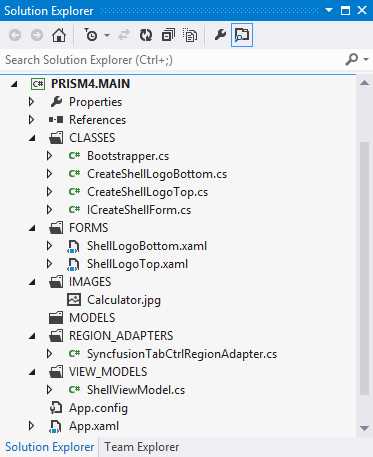Image resolution: width=373 pixels, height=457 pixels.
Task: Click C# icon of CreateShellLogoTop.cs
Action: [x=74, y=191]
